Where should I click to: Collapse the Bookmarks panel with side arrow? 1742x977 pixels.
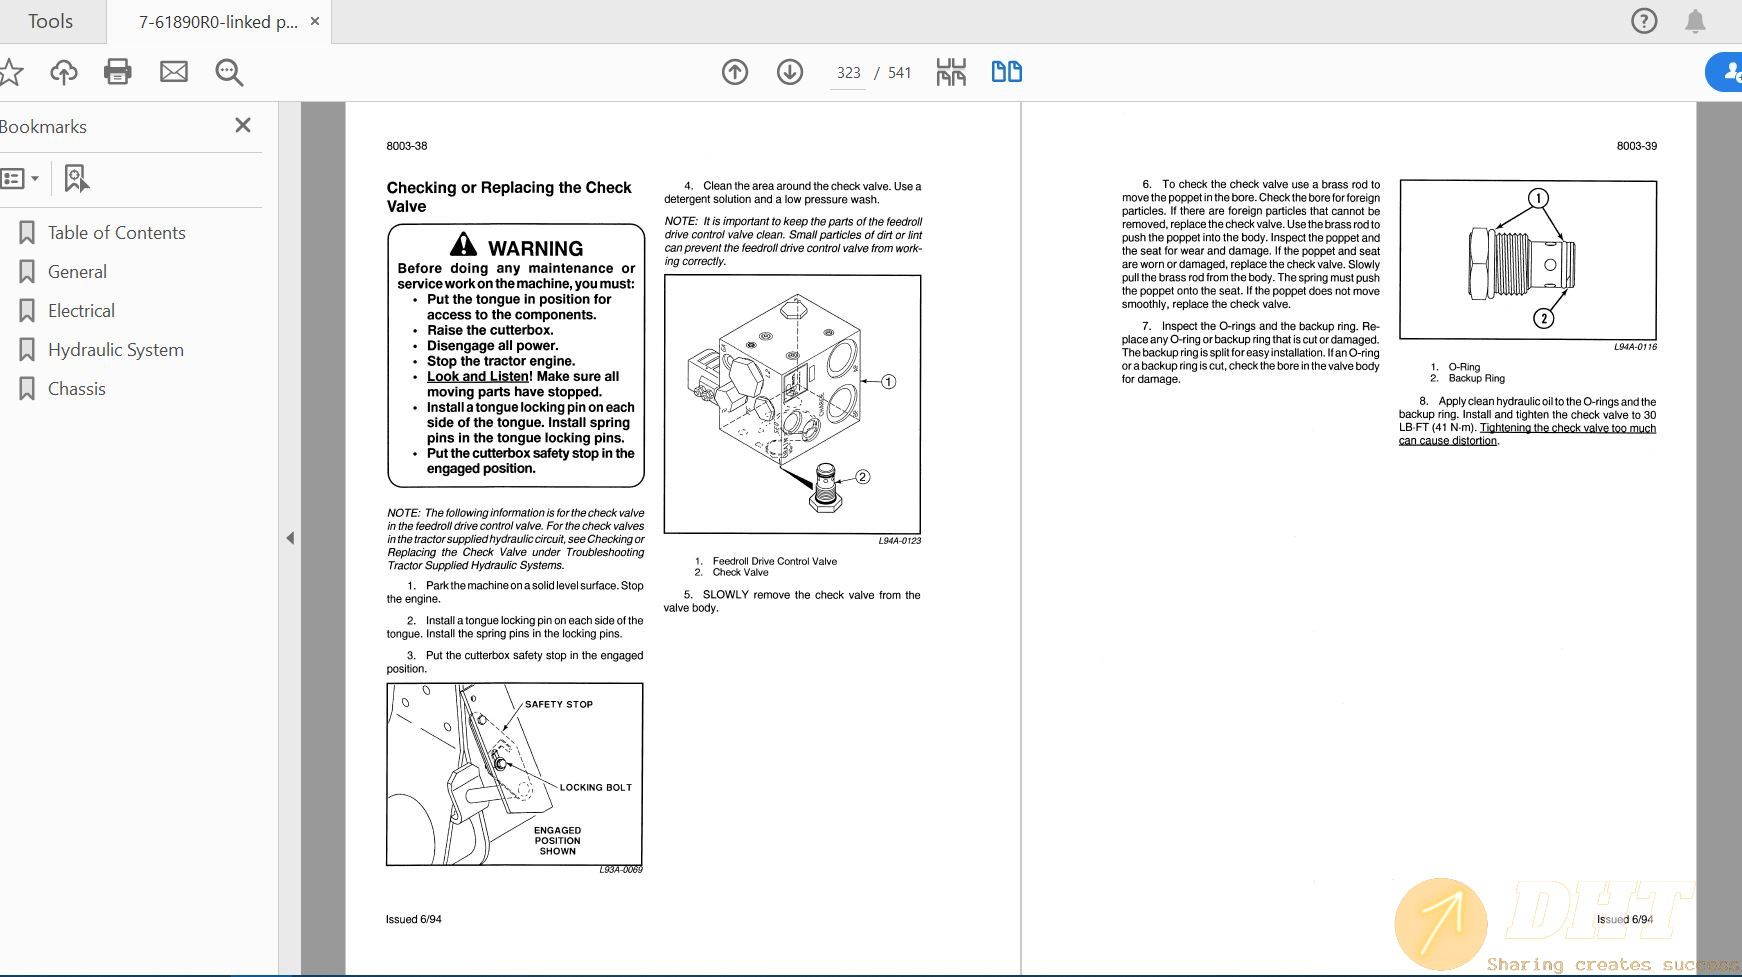click(289, 537)
